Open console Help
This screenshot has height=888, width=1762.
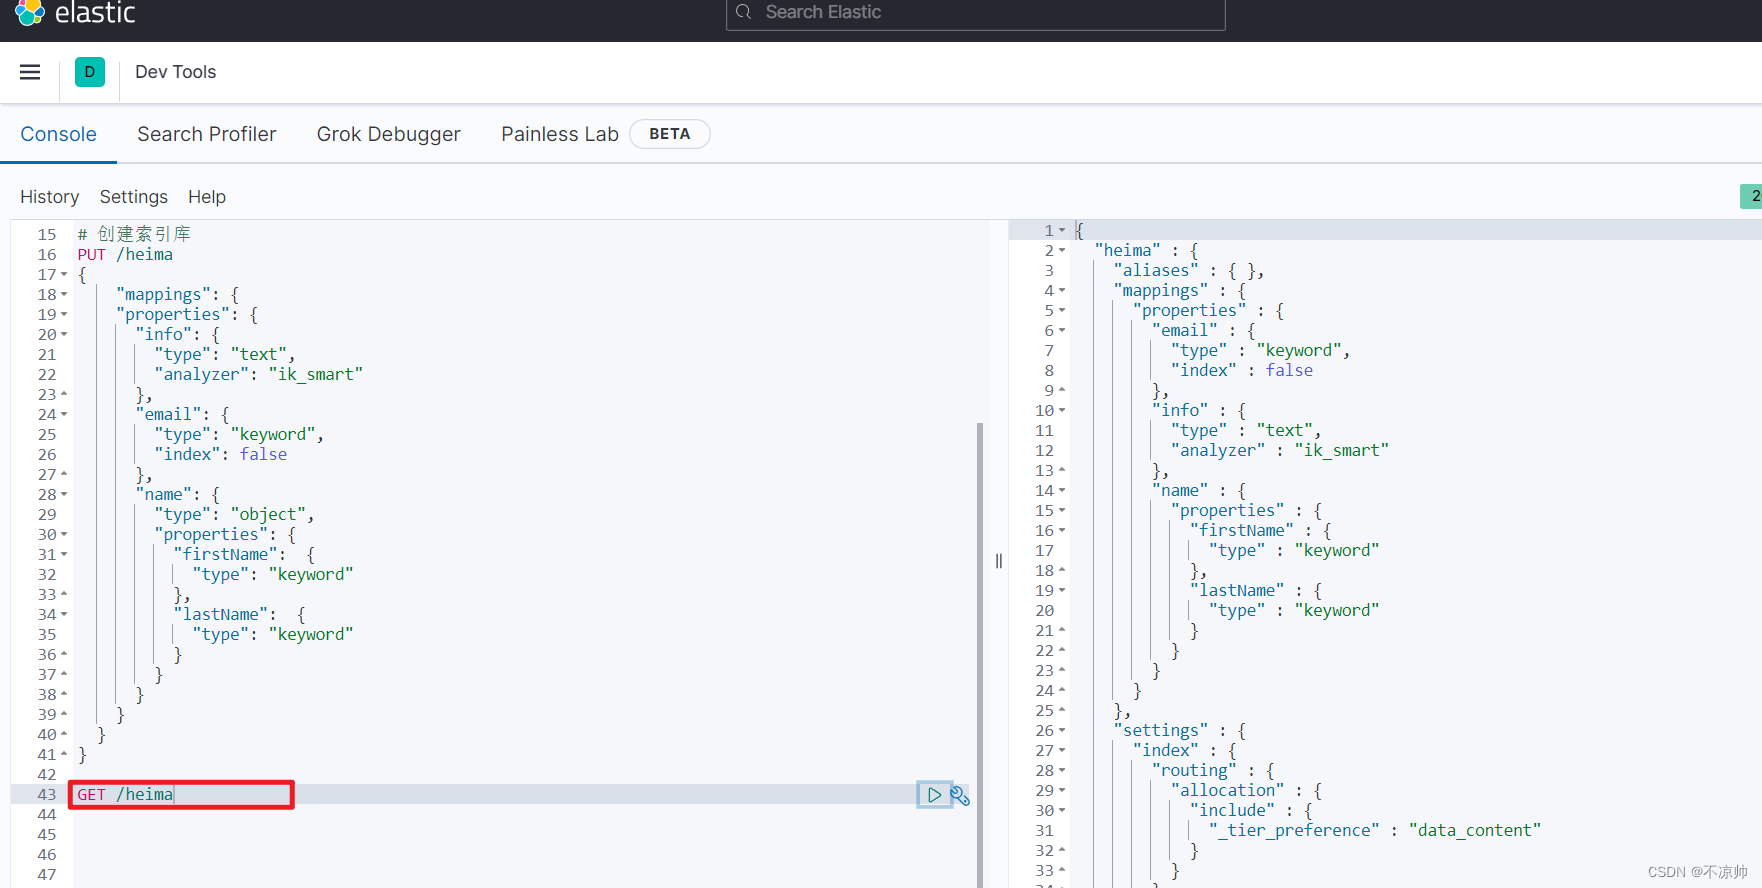[207, 197]
